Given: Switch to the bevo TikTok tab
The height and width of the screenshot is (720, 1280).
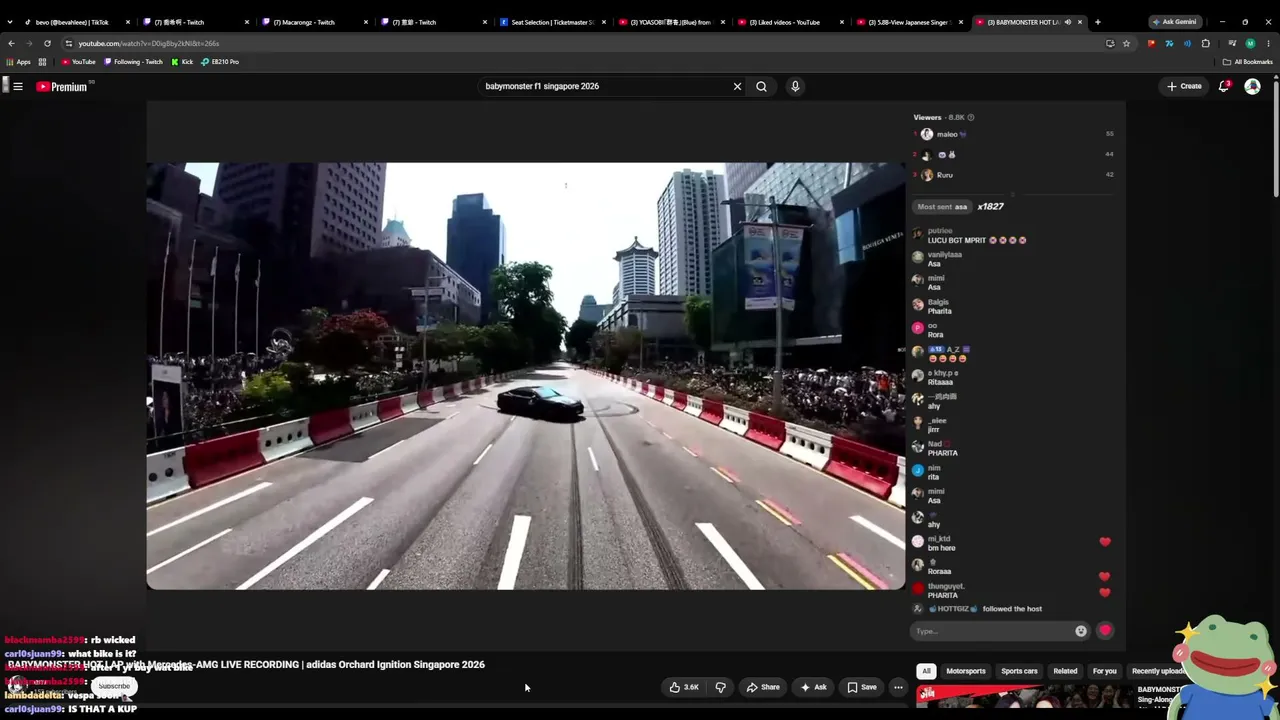Looking at the screenshot, I should (x=77, y=22).
